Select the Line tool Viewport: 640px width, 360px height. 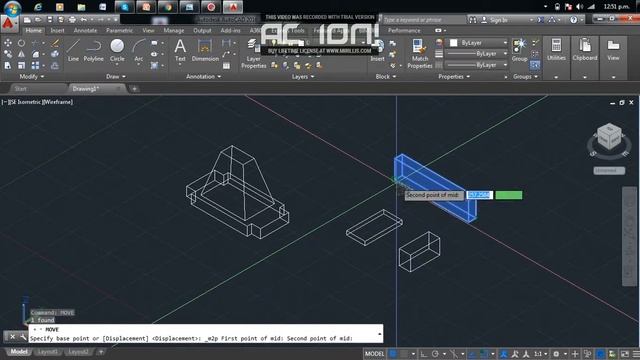(73, 51)
